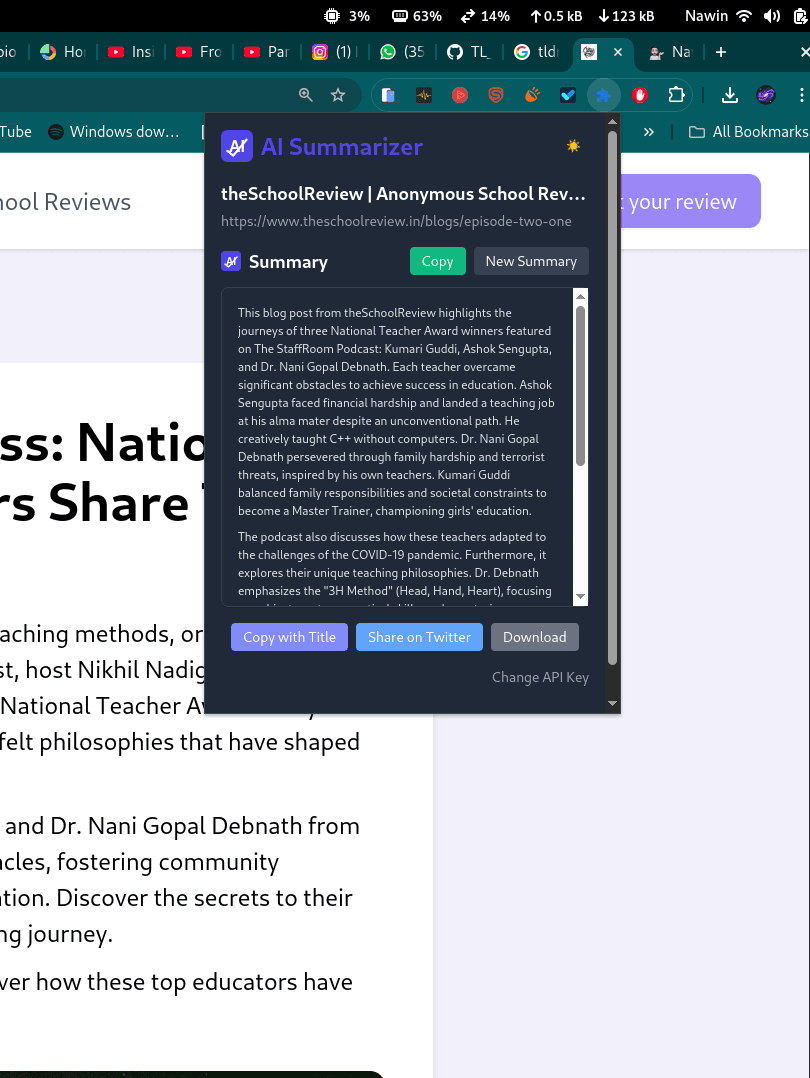Screen dimensions: 810x1078
Task: Open the orange extension icon
Action: tap(532, 96)
